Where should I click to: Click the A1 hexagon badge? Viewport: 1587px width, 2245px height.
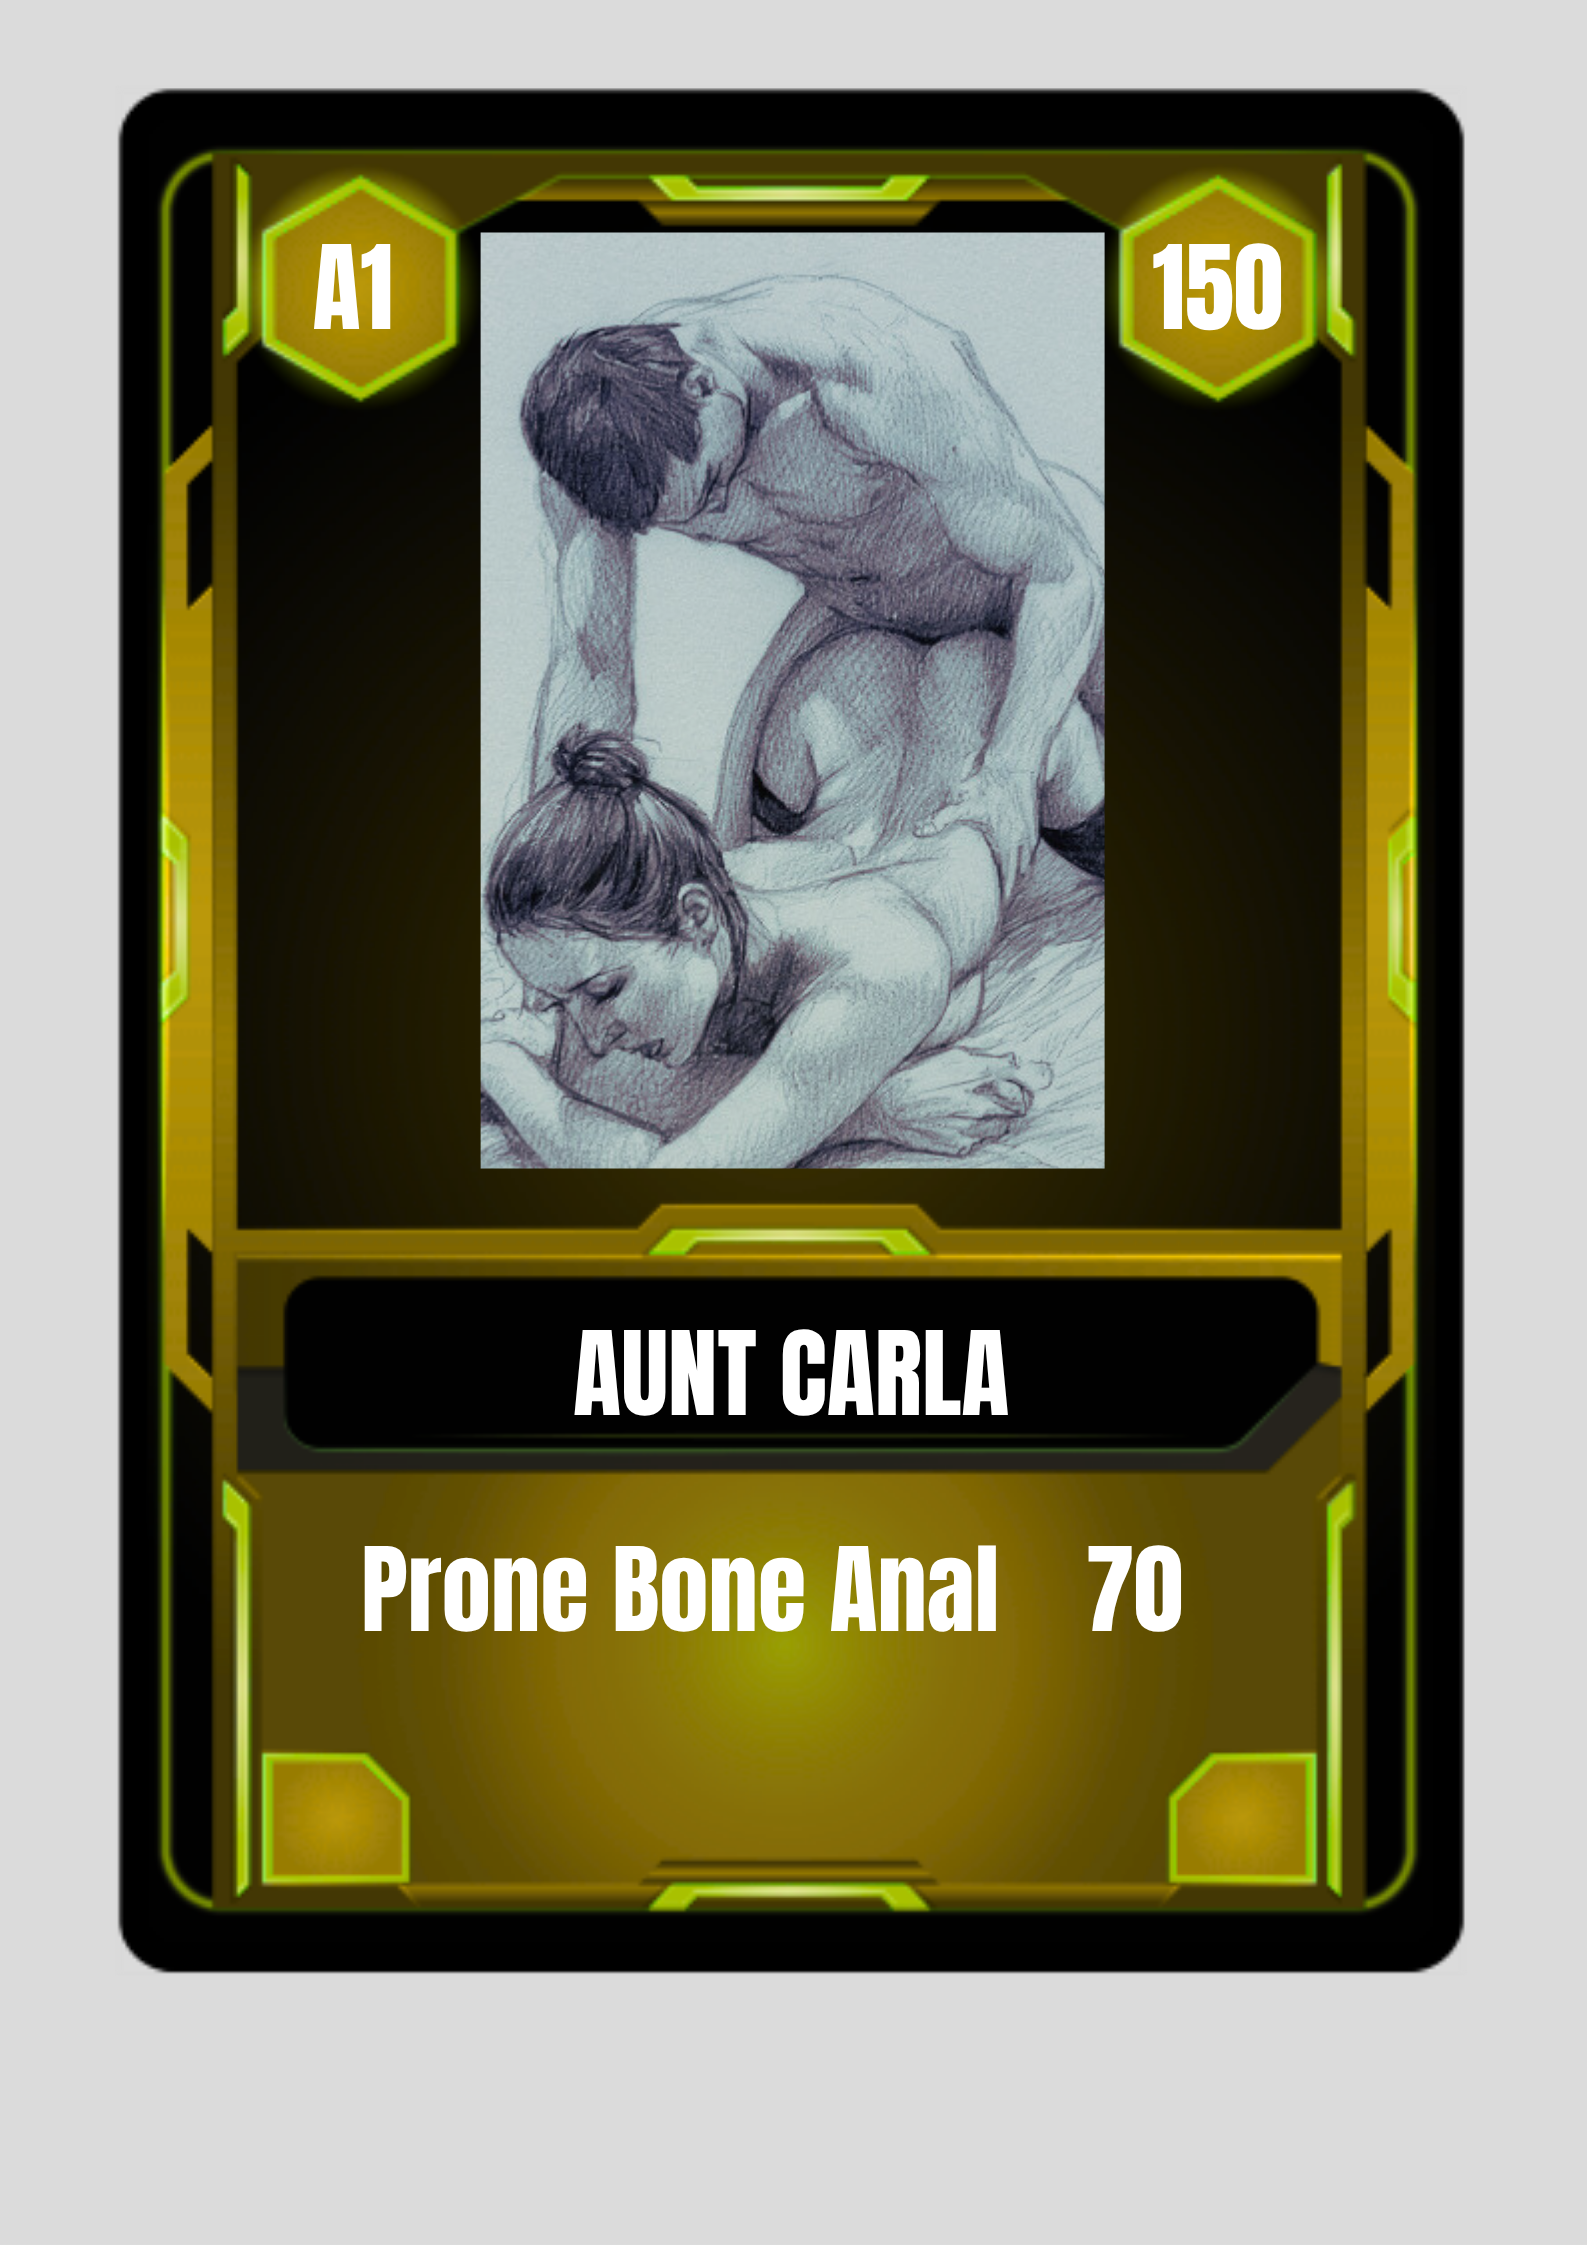click(x=361, y=289)
